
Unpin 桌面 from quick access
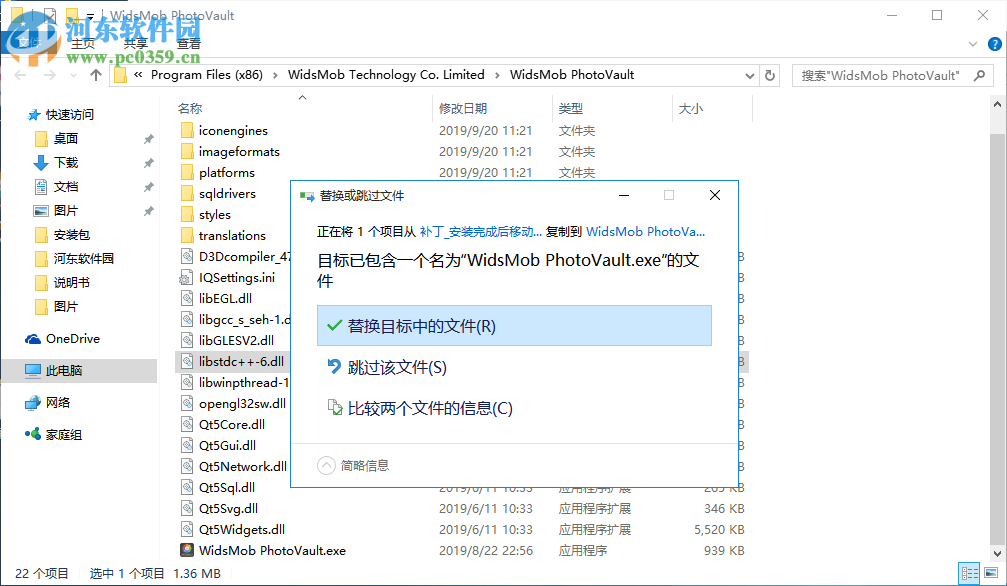coord(148,139)
